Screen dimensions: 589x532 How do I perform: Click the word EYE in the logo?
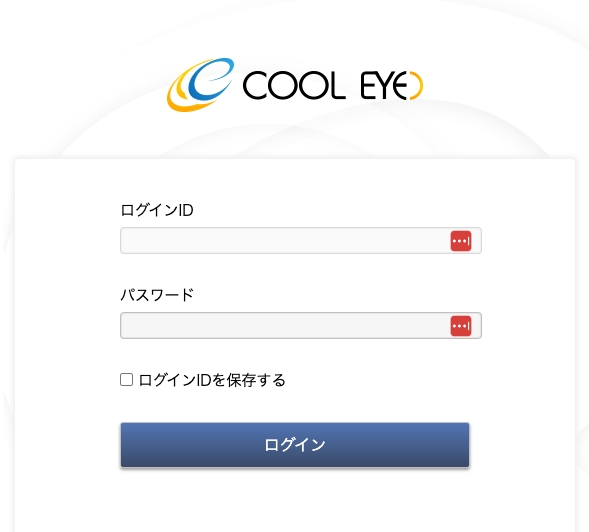391,86
